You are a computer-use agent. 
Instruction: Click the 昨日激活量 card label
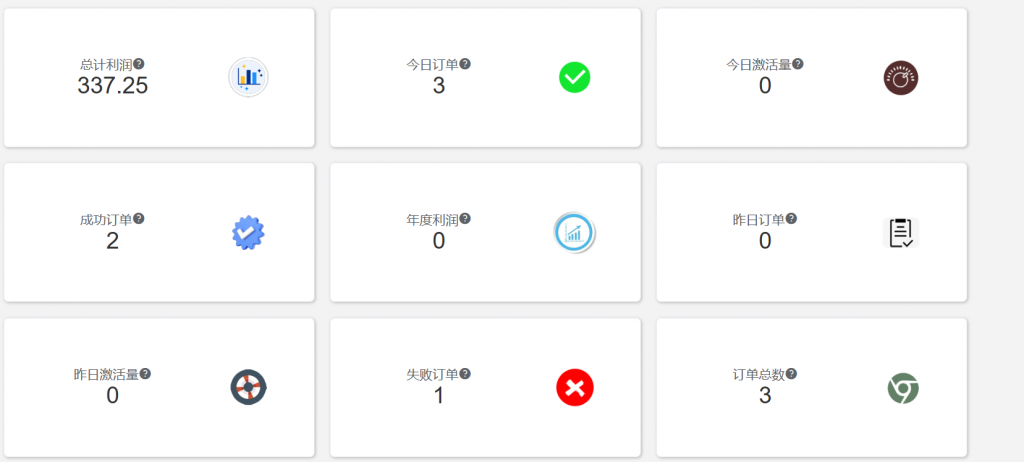coord(106,374)
